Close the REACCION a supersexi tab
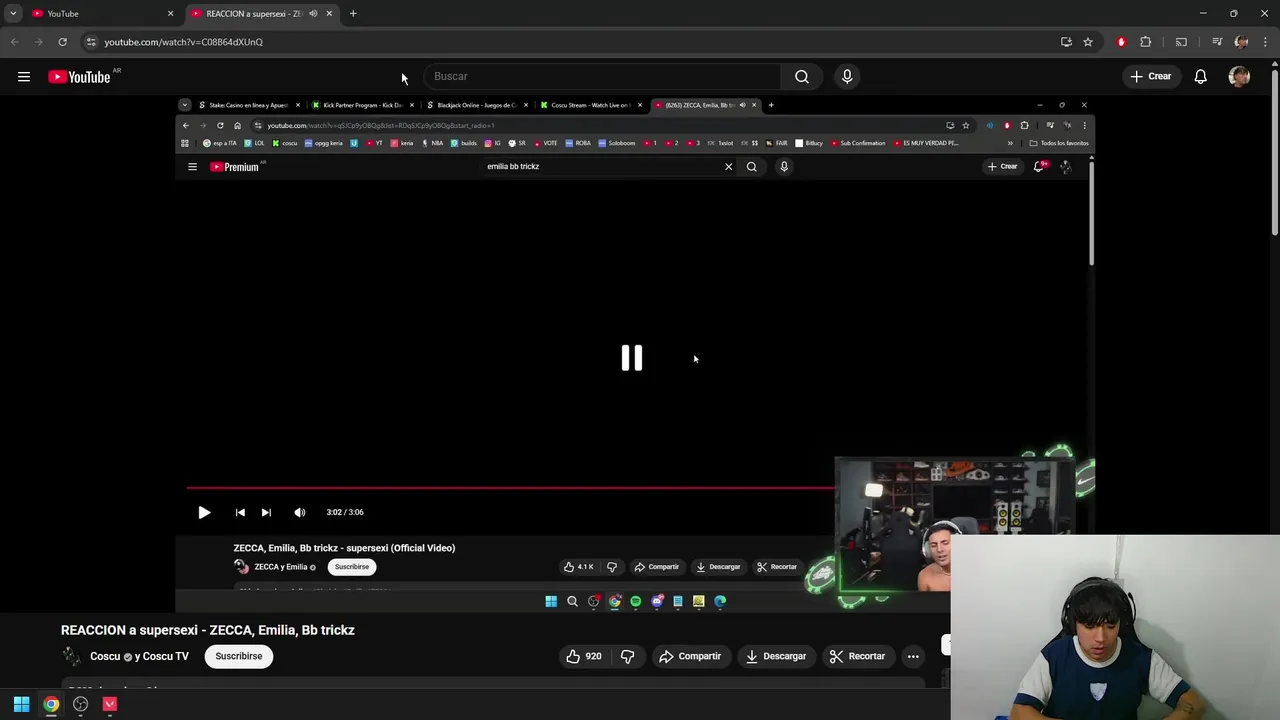This screenshot has width=1280, height=720. coord(329,14)
